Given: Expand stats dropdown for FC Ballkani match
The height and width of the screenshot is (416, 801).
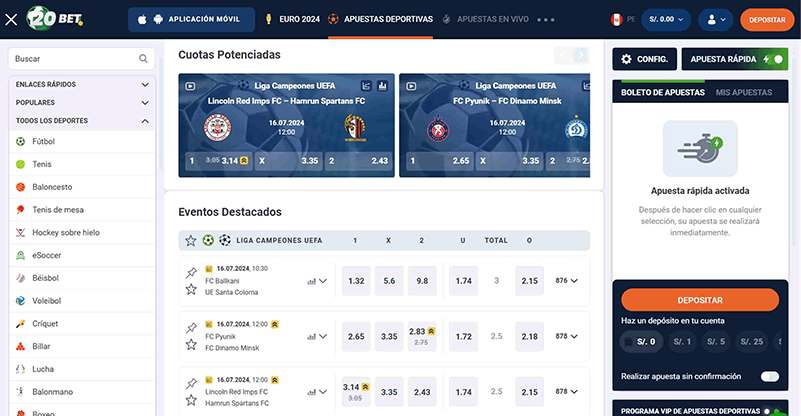Looking at the screenshot, I should pos(317,281).
